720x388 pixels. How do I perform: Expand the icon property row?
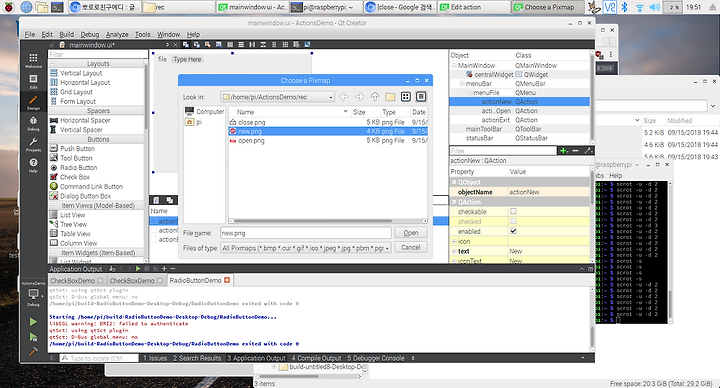[454, 242]
